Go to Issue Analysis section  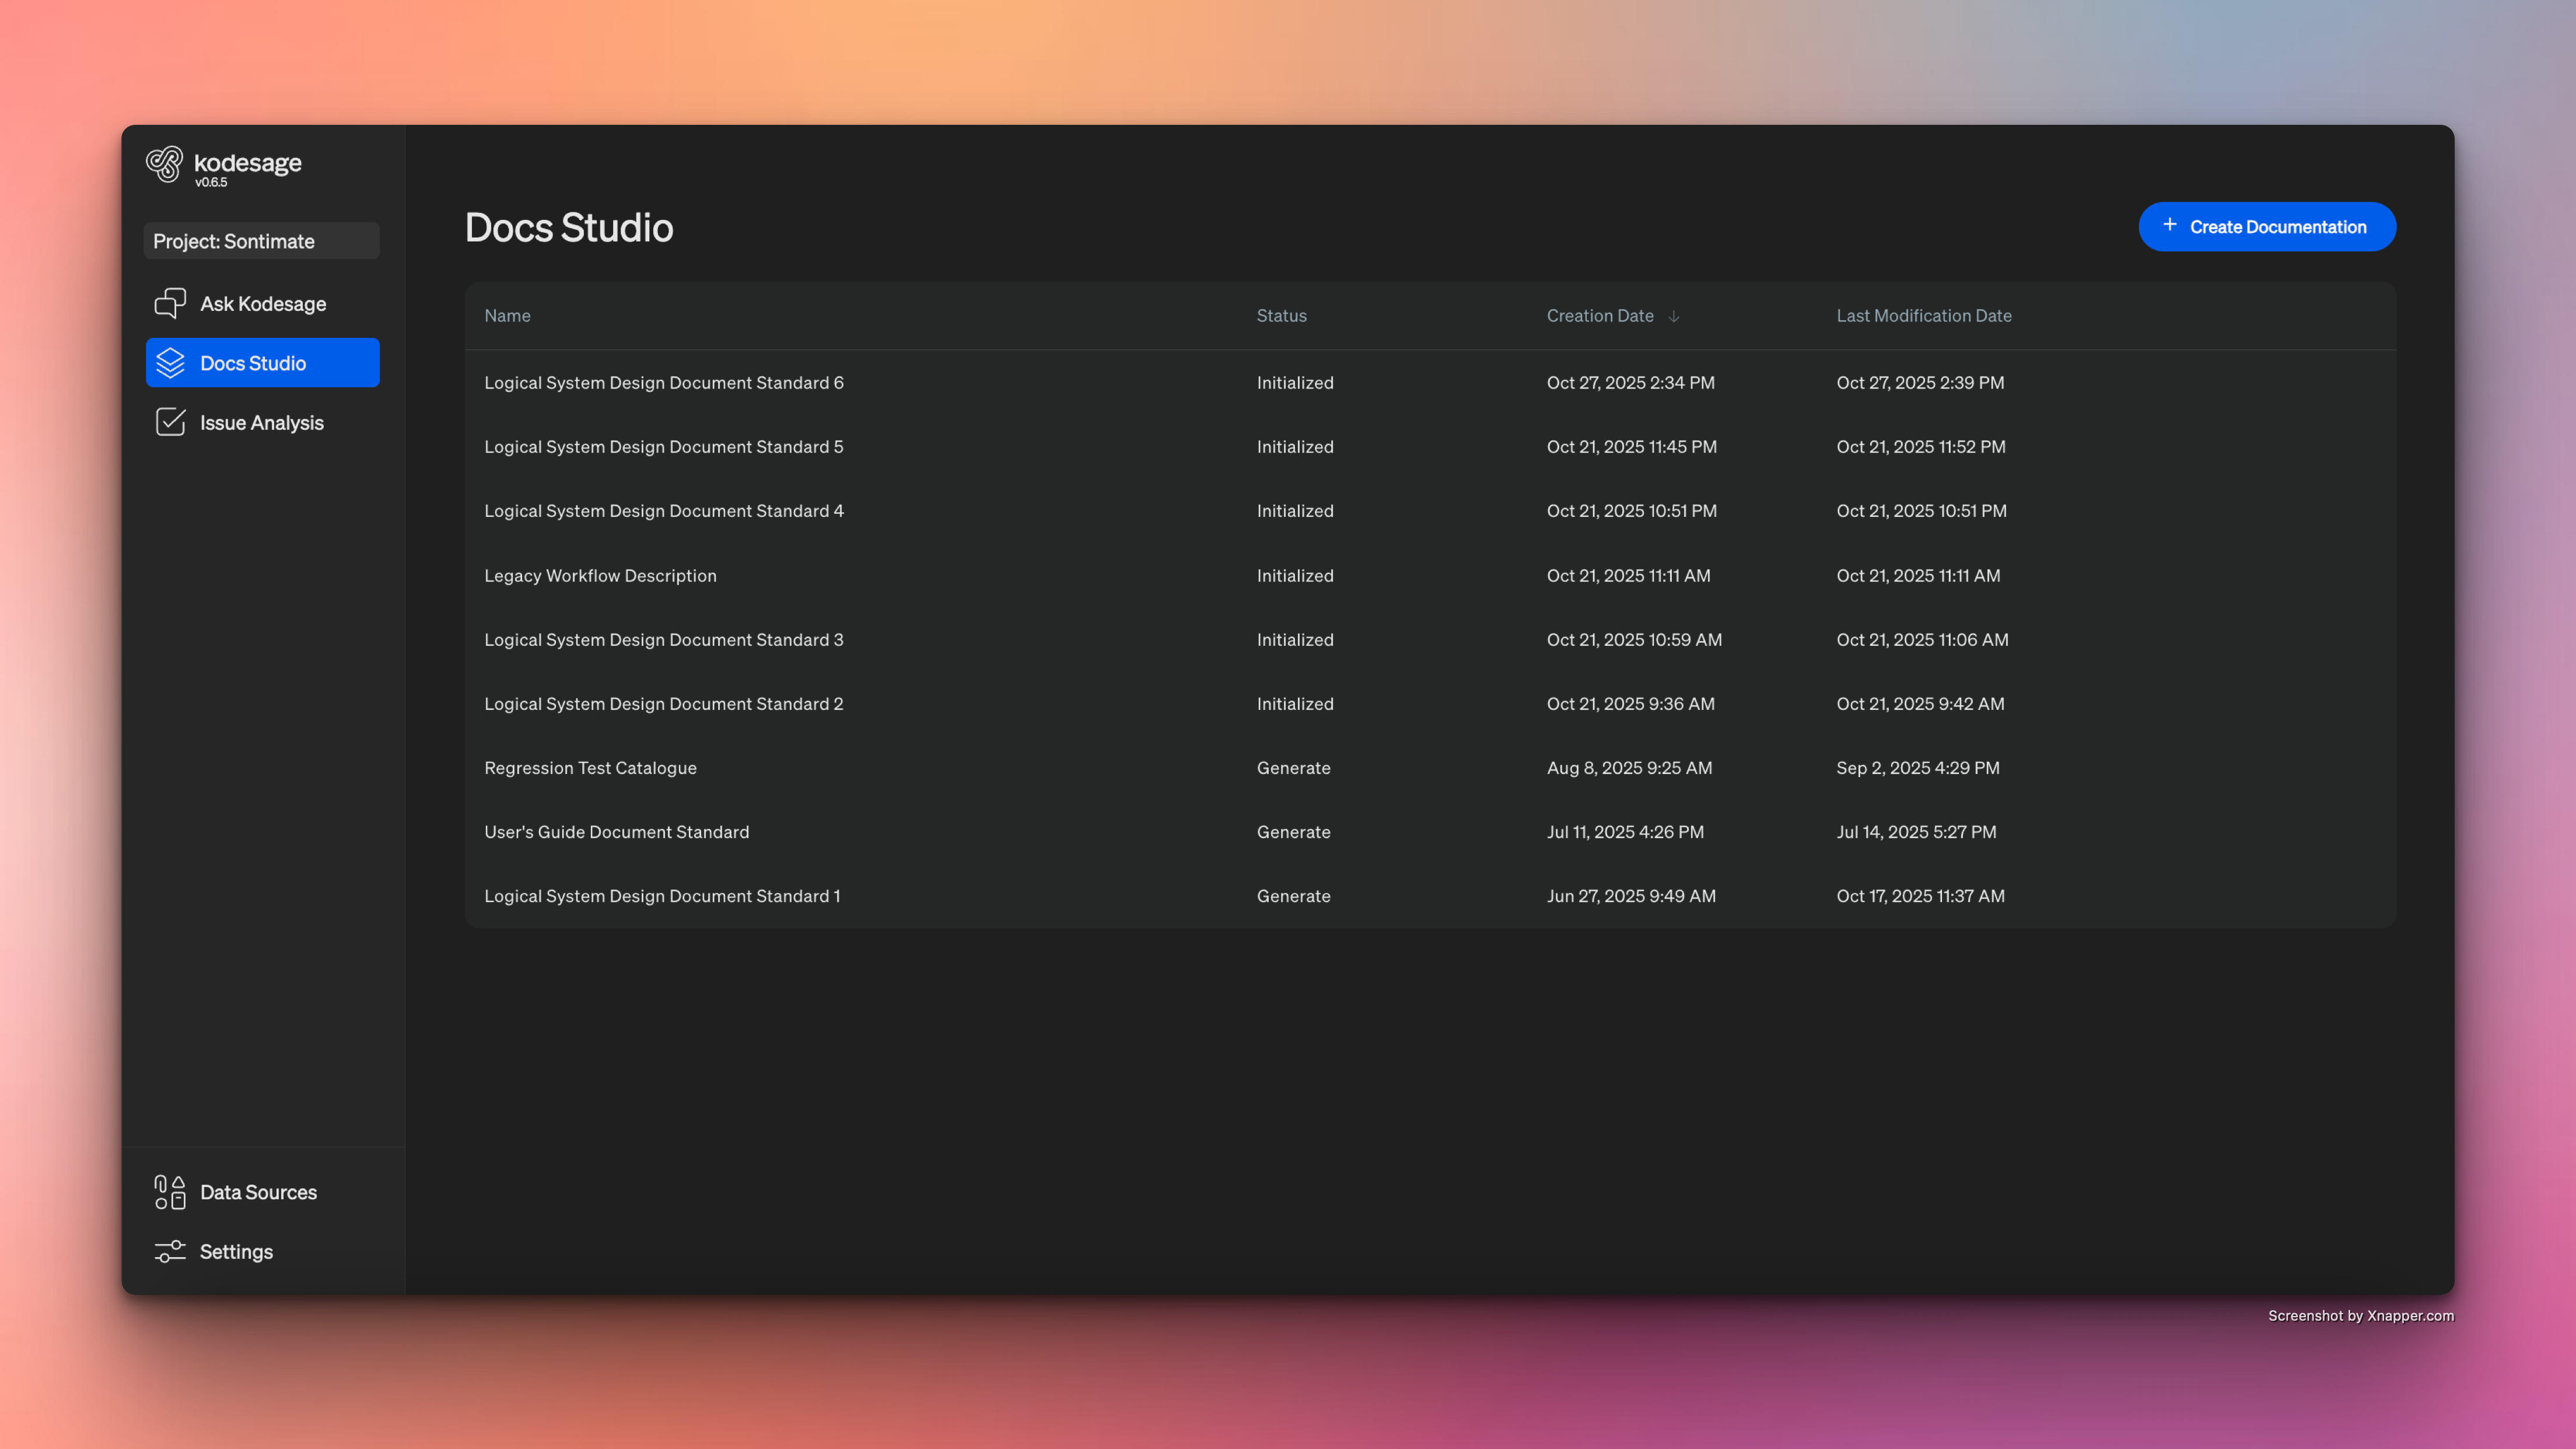[x=263, y=422]
